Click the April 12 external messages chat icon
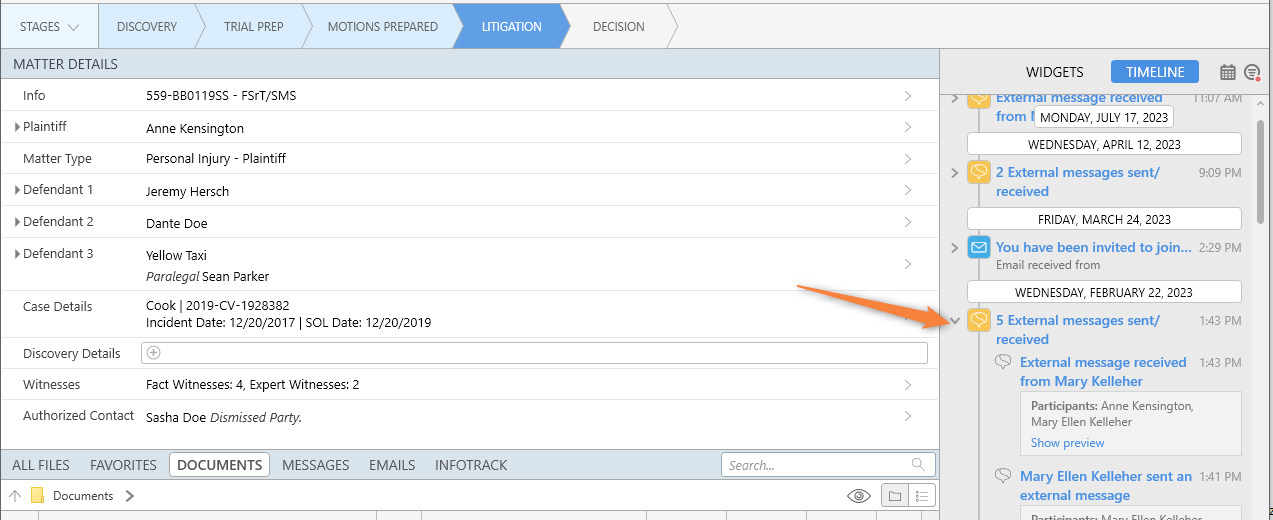 point(979,172)
